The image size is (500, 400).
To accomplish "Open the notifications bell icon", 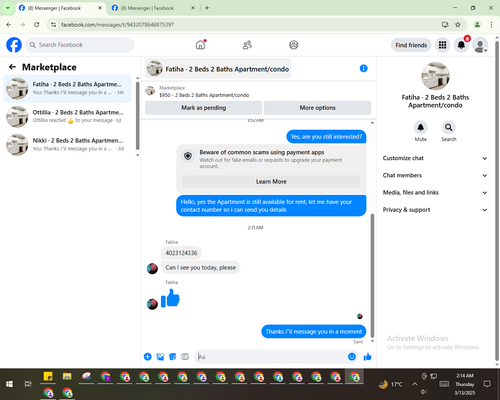I will point(461,45).
